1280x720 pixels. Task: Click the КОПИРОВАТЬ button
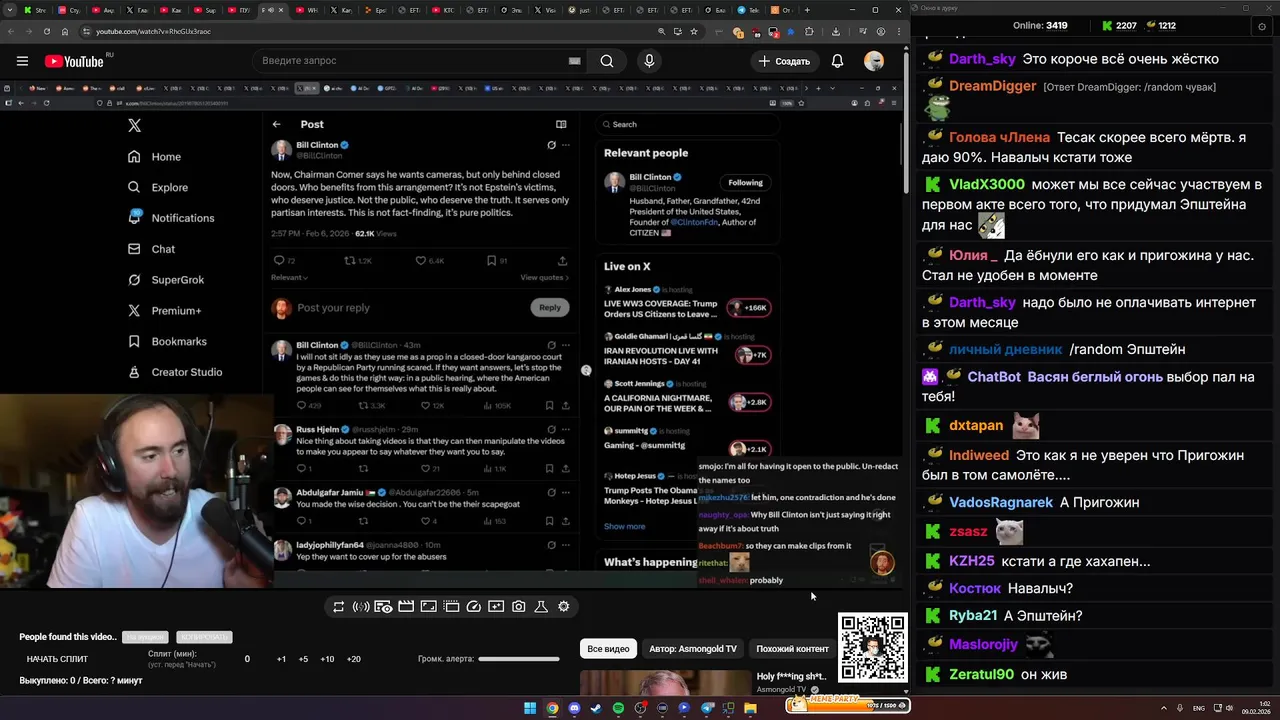tap(204, 637)
